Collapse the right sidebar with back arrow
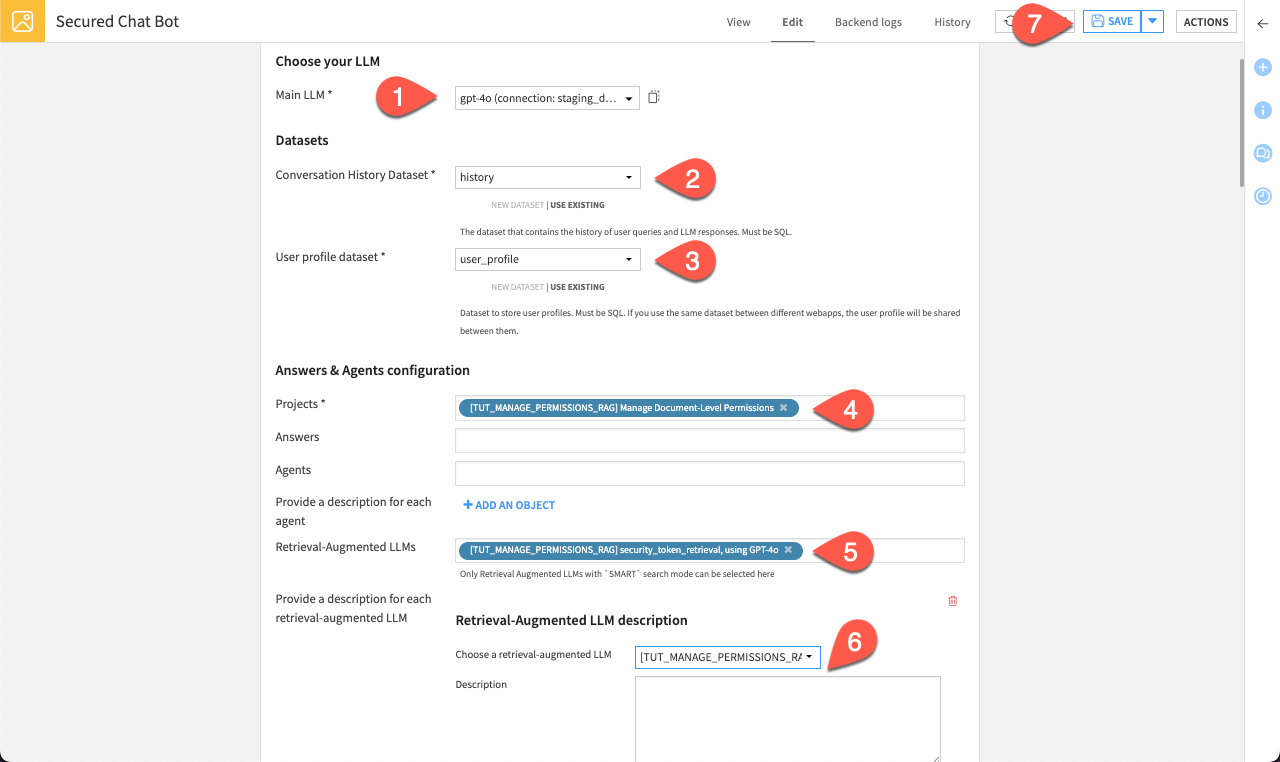Viewport: 1280px width, 762px height. pos(1262,23)
